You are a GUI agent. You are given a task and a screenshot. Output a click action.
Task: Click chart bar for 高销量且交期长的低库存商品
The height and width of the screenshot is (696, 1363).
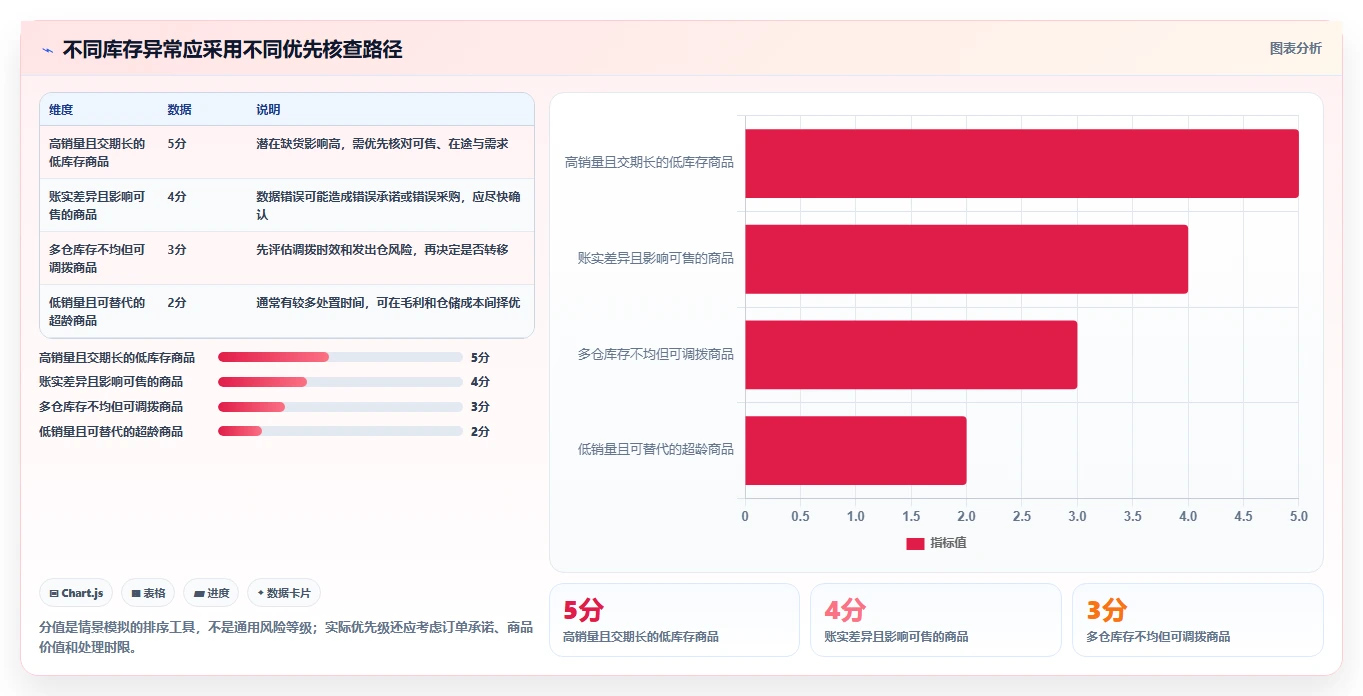pos(1021,163)
